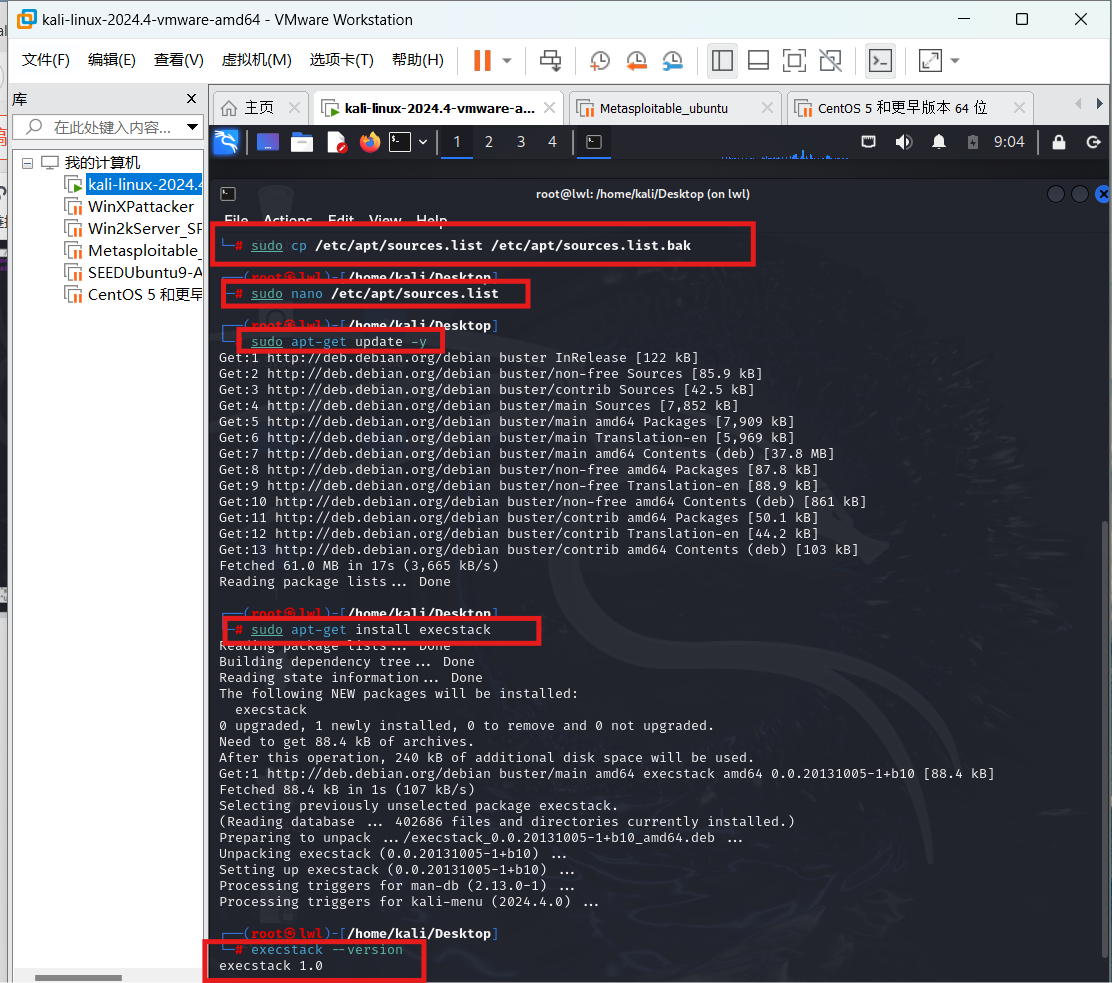Open the Kali volume control icon

click(904, 143)
